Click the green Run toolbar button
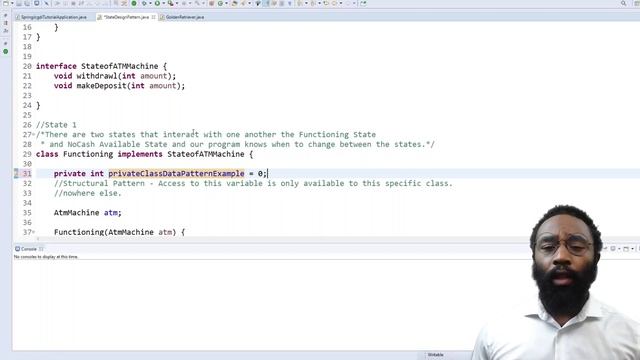 (x=157, y=3)
